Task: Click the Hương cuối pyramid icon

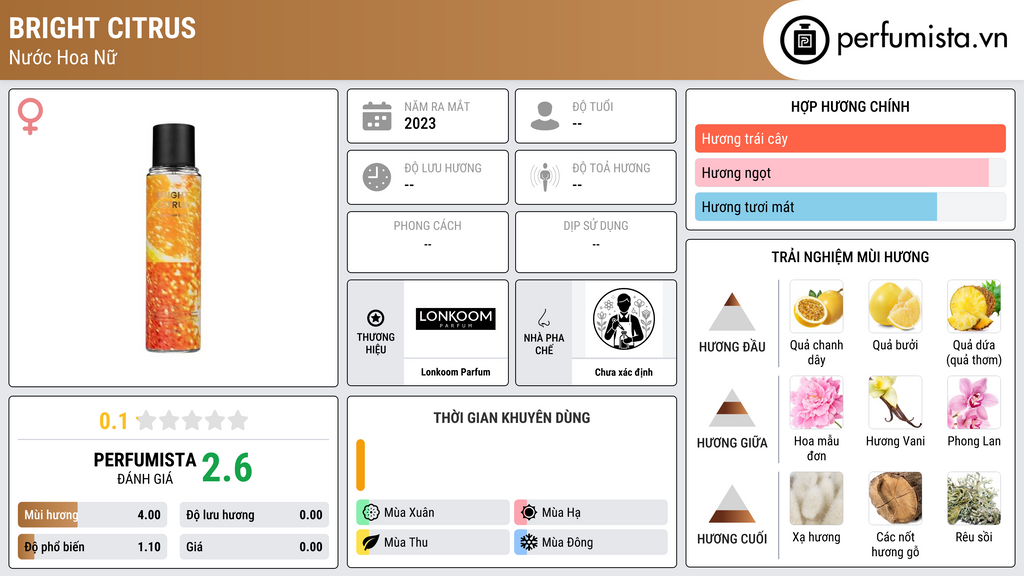Action: coord(731,504)
